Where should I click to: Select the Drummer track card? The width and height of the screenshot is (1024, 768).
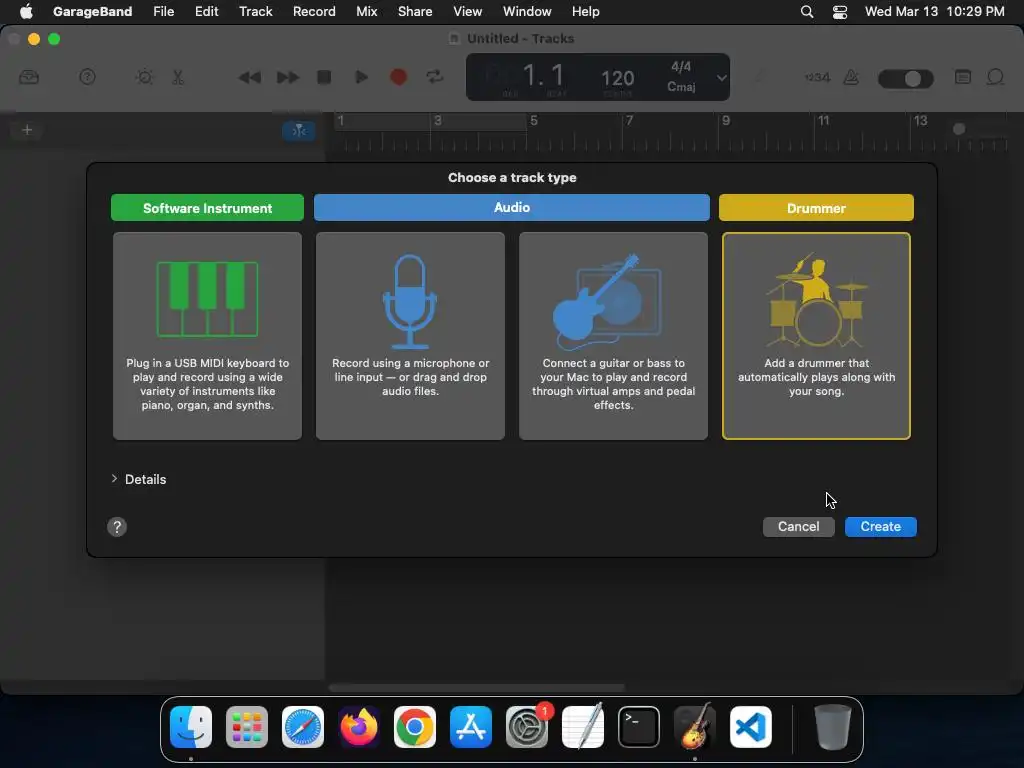click(816, 336)
